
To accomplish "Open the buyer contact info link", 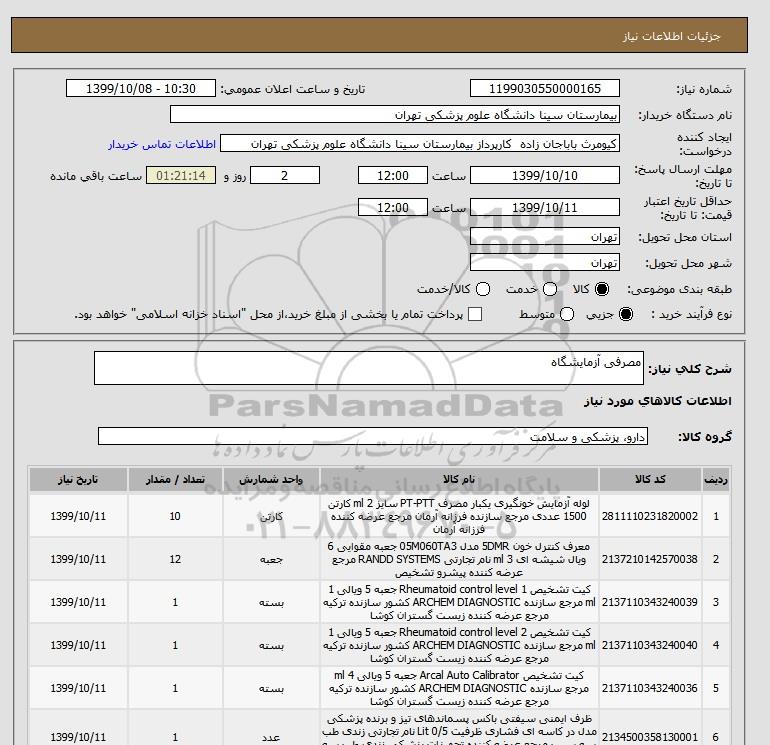I will 162,144.
